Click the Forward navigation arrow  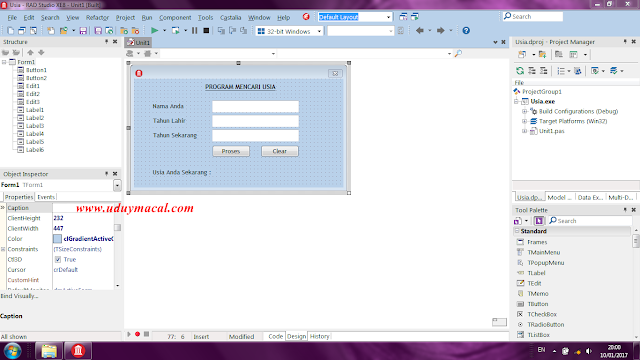(x=440, y=31)
